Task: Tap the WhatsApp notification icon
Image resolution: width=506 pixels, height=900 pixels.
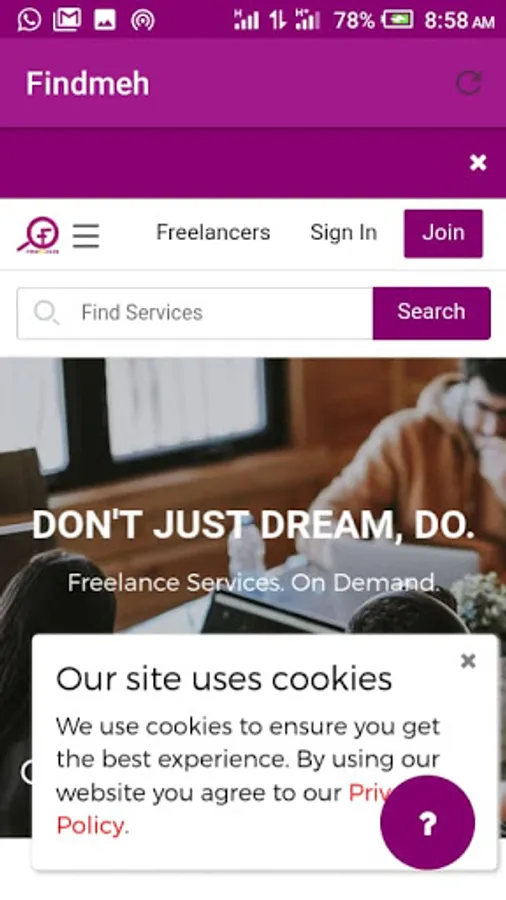Action: [29, 20]
